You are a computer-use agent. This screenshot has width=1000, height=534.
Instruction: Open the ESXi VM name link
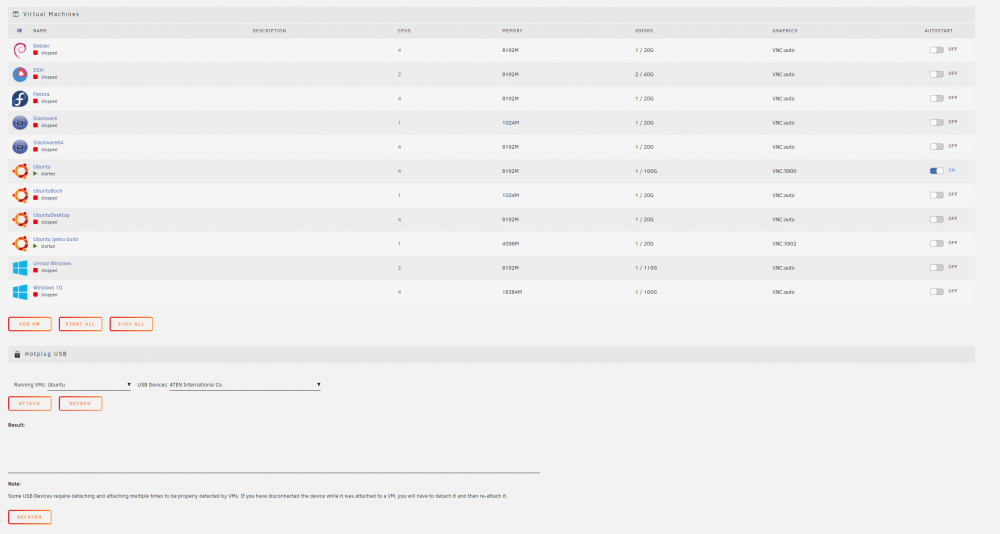click(38, 70)
